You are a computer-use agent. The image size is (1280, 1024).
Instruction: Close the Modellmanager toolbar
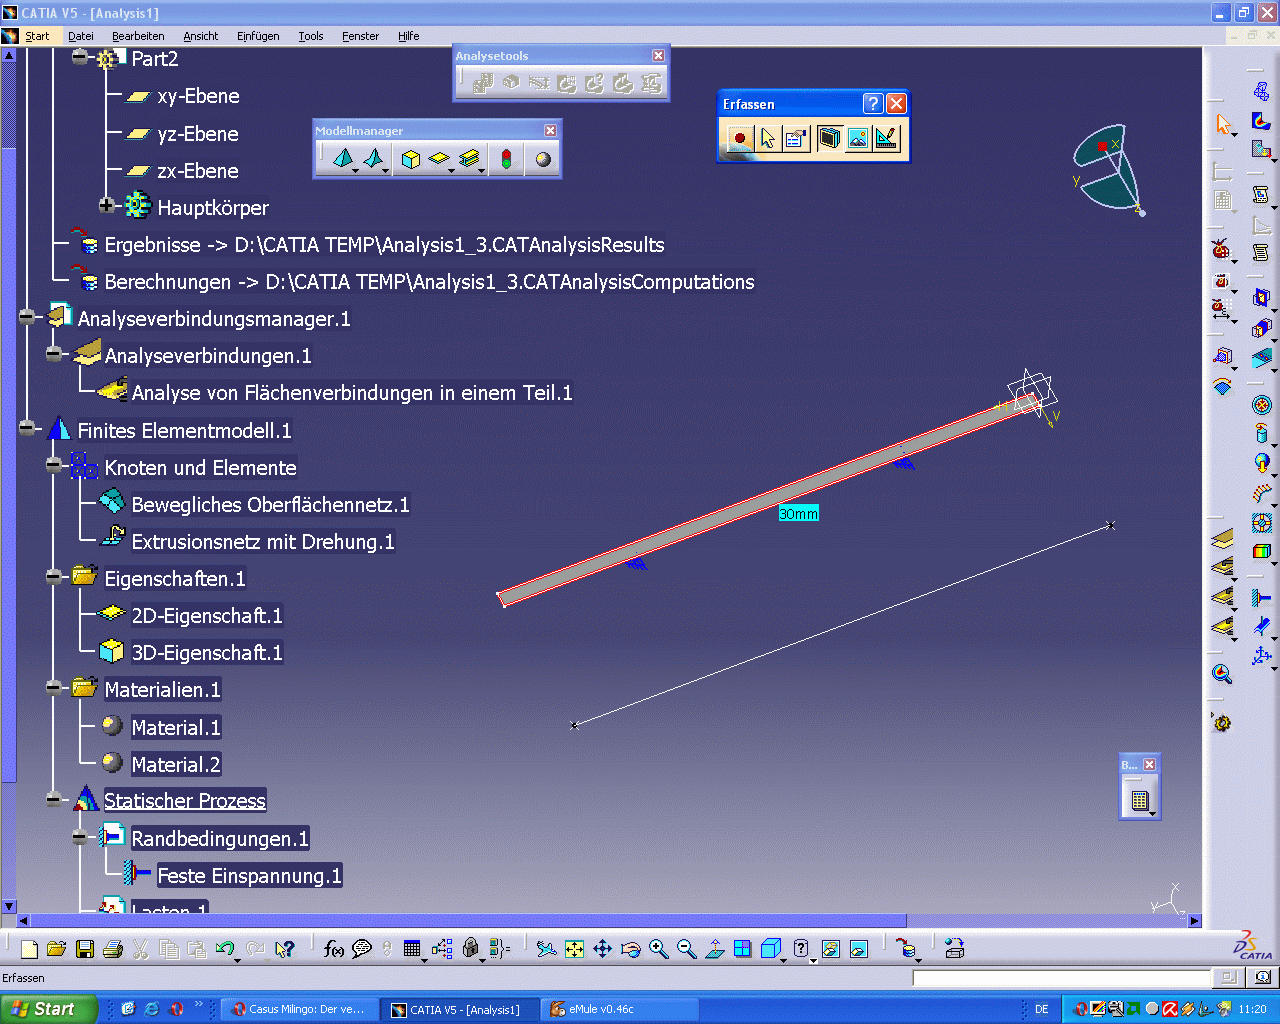pos(550,131)
